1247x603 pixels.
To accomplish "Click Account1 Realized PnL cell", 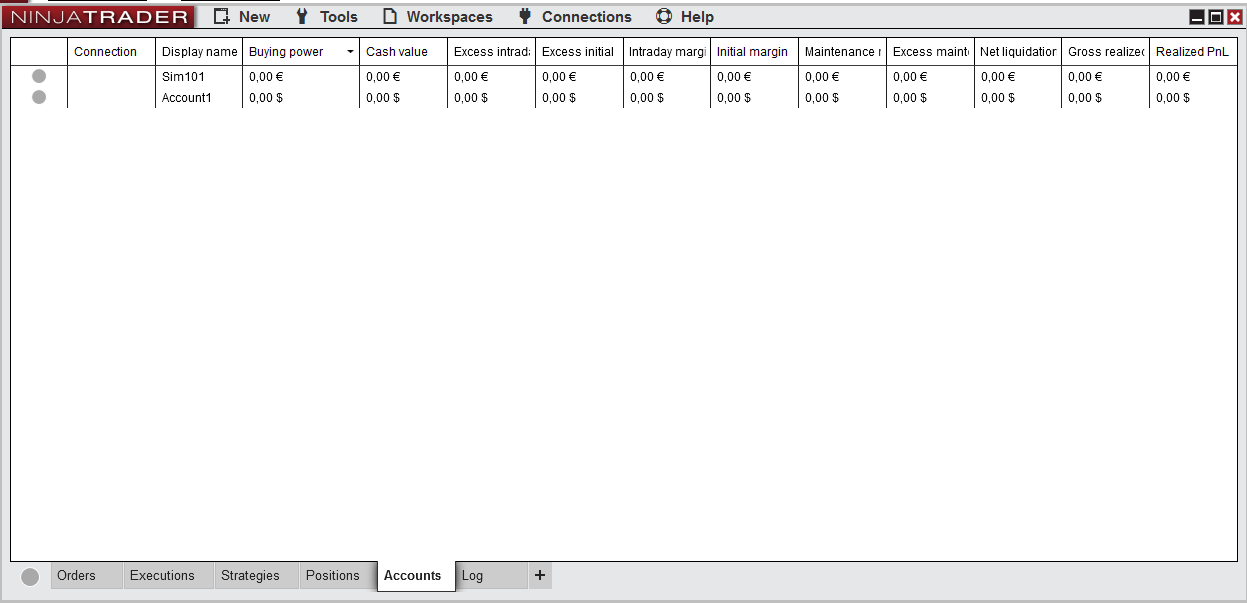I will tap(1193, 98).
